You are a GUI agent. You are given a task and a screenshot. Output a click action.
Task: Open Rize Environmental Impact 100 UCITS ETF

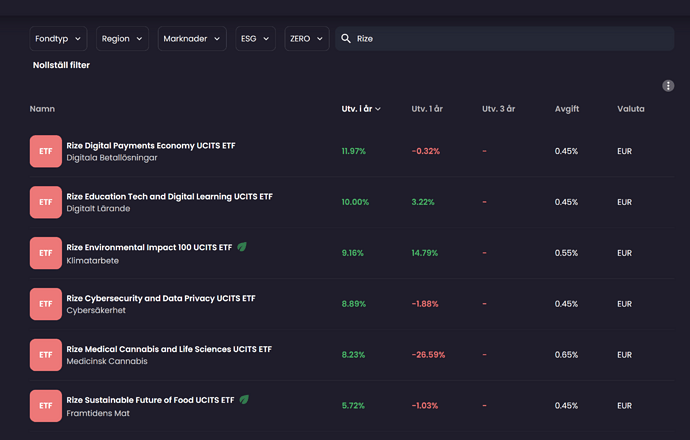[x=149, y=247]
